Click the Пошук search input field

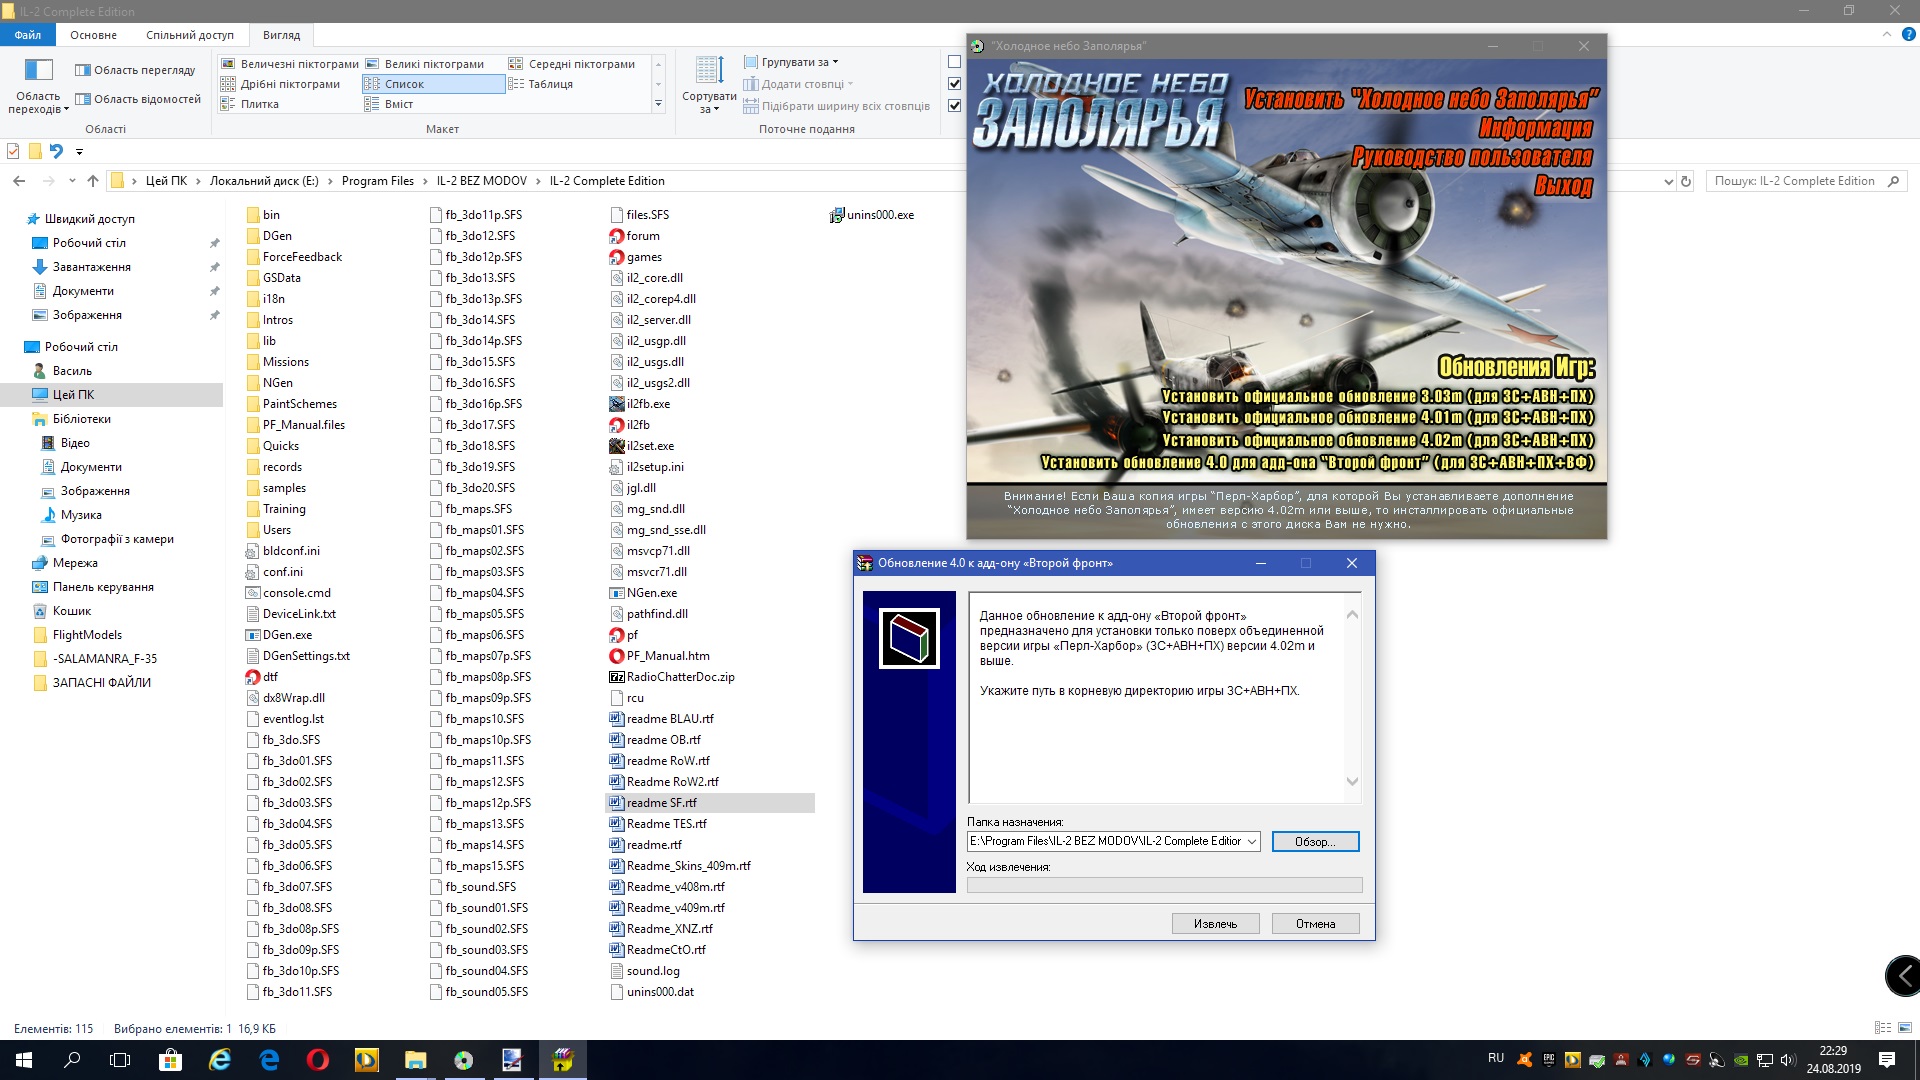[x=1795, y=181]
